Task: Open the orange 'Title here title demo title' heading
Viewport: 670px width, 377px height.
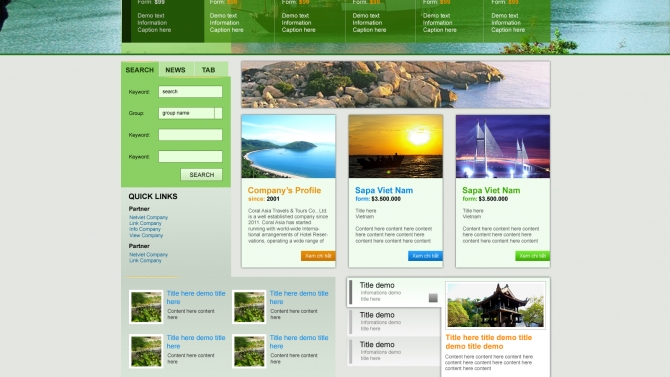Action: (488, 342)
